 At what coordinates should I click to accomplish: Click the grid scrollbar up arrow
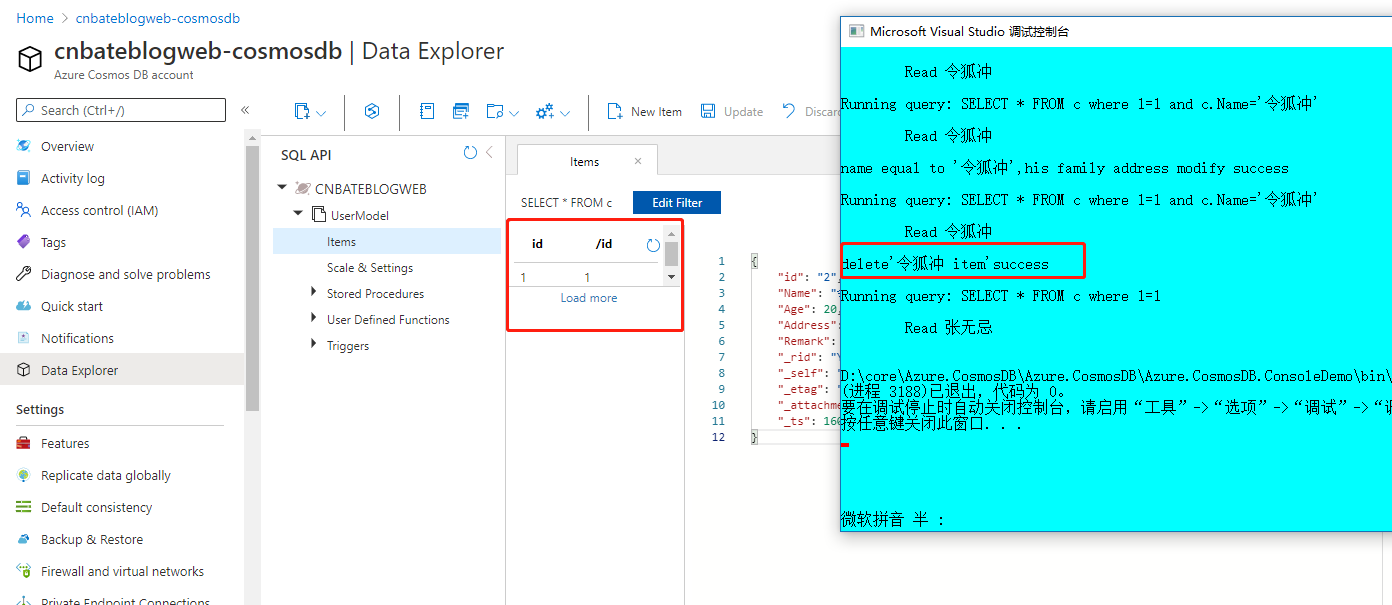coord(671,234)
